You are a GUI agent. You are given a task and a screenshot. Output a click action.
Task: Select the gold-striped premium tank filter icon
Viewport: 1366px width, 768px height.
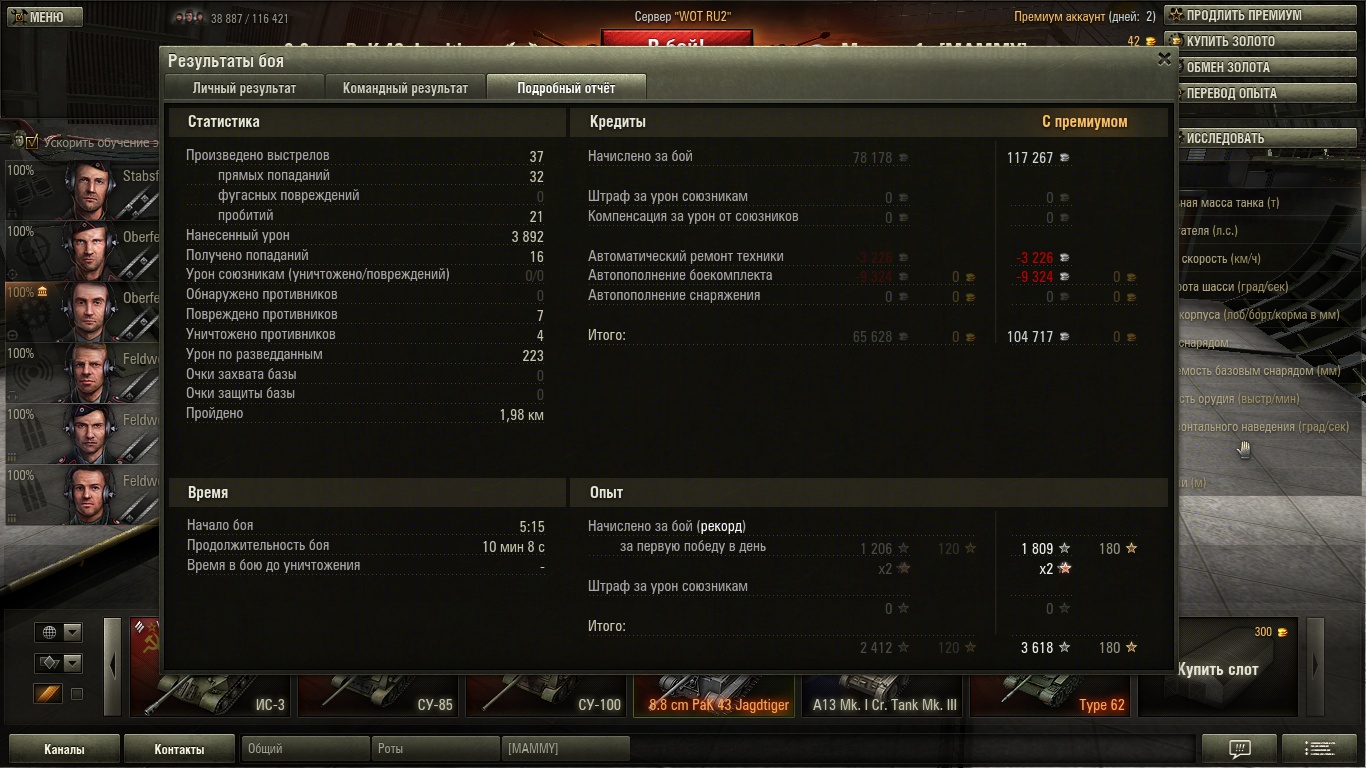point(48,693)
